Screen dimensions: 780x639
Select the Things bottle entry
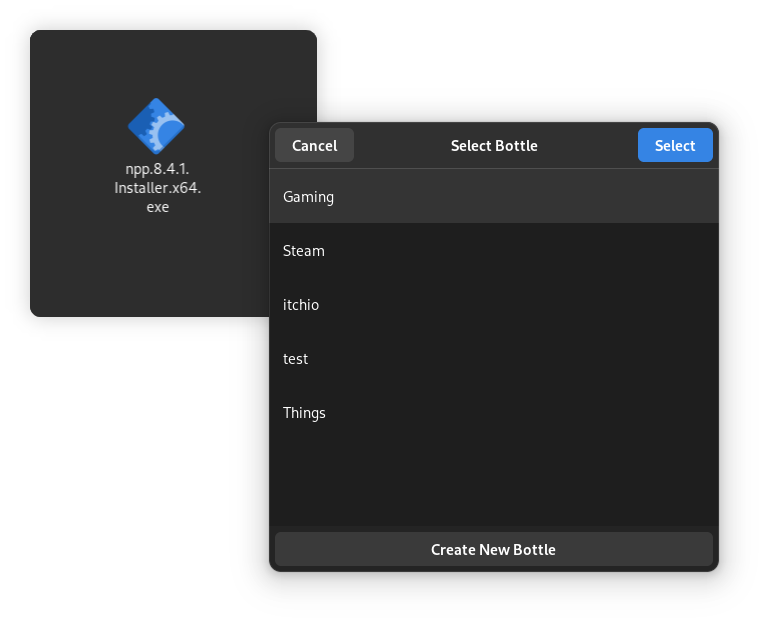coord(305,413)
